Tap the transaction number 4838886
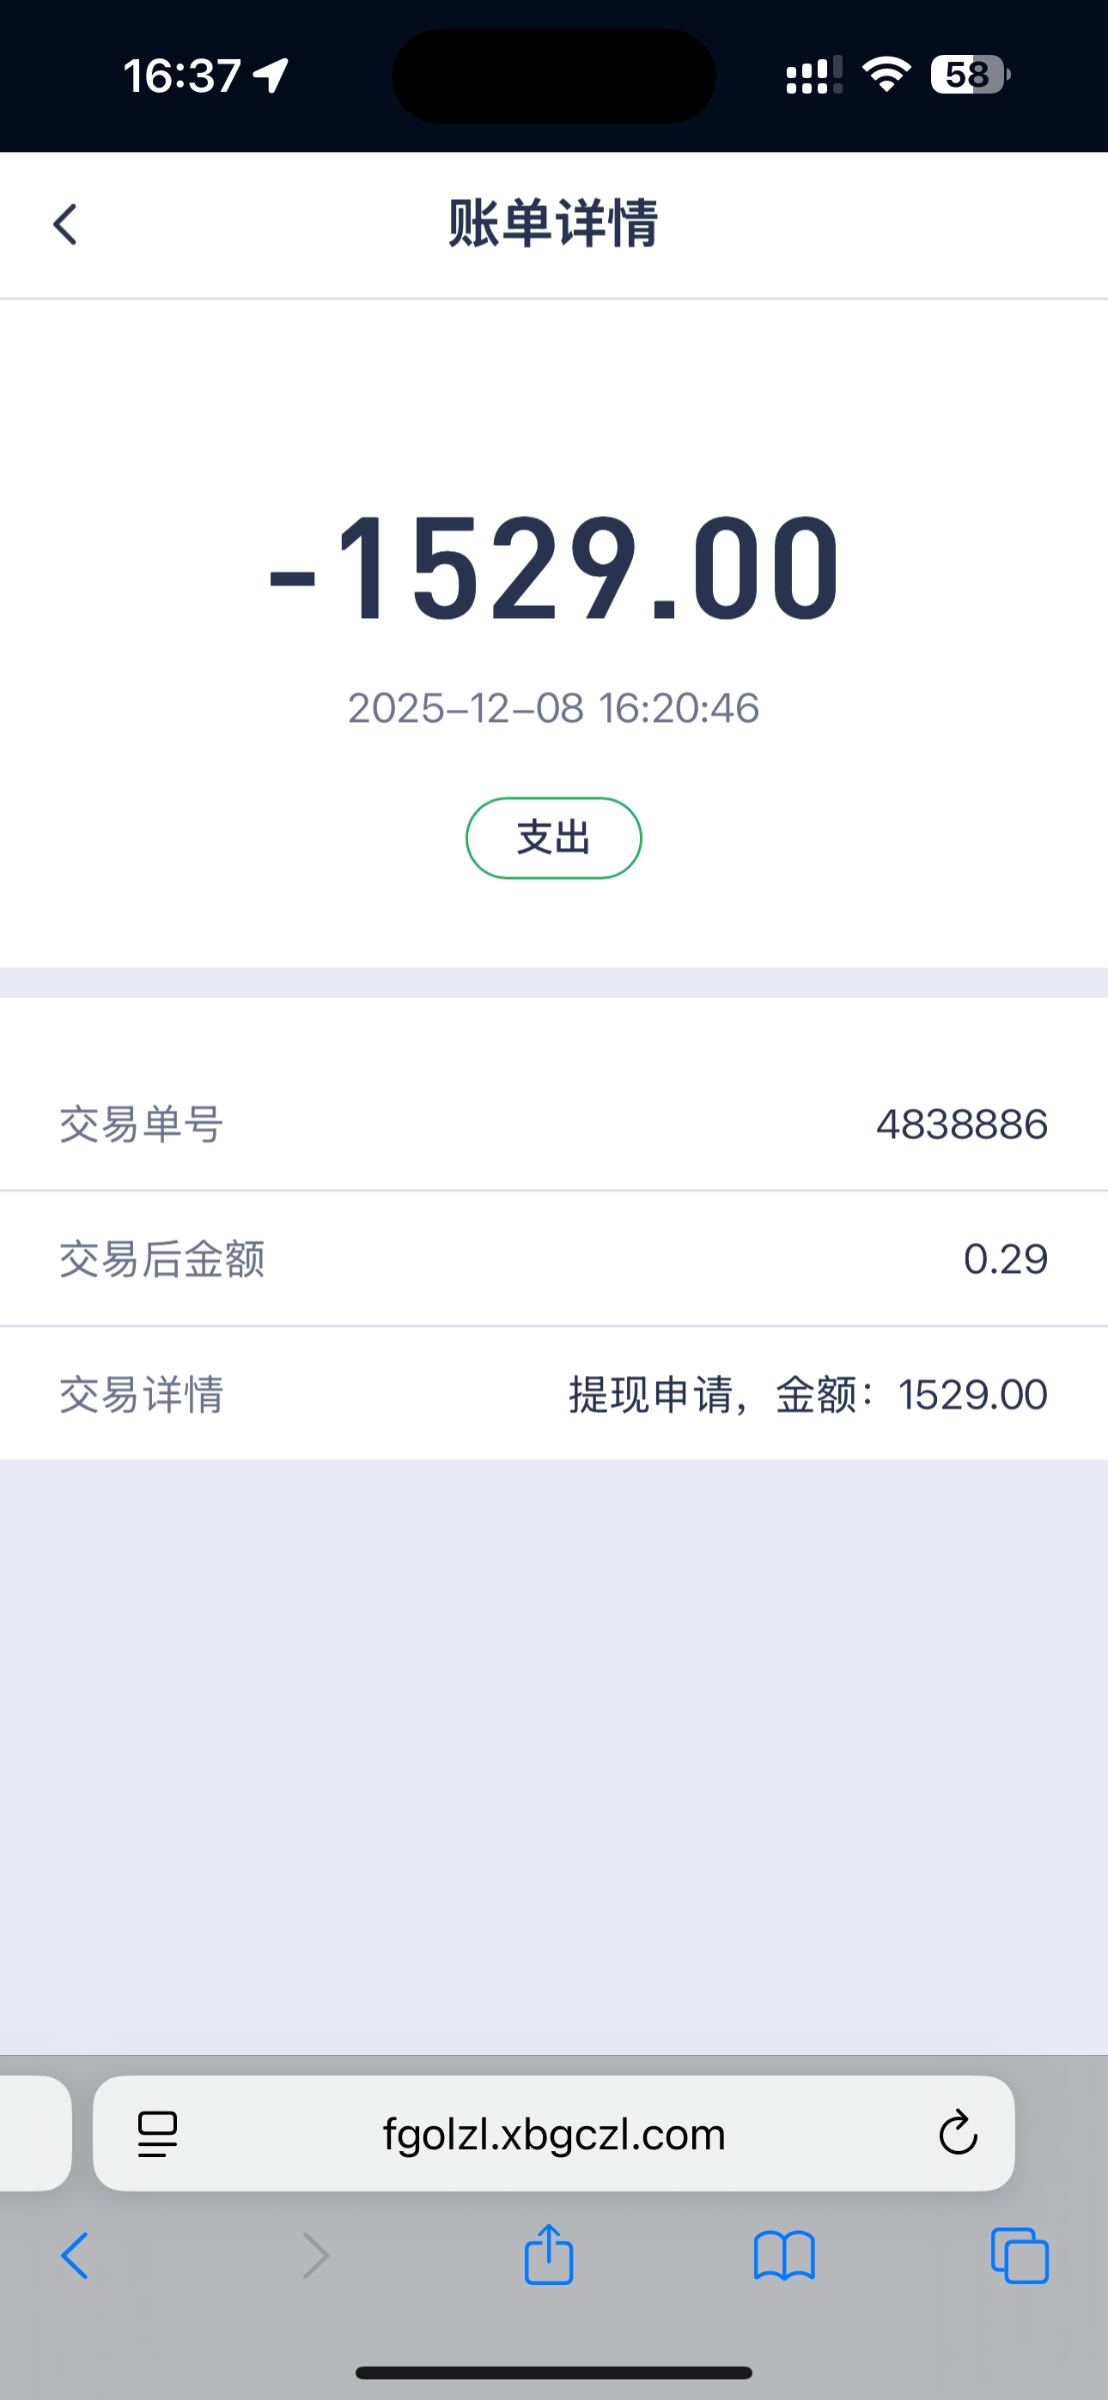 [961, 1125]
